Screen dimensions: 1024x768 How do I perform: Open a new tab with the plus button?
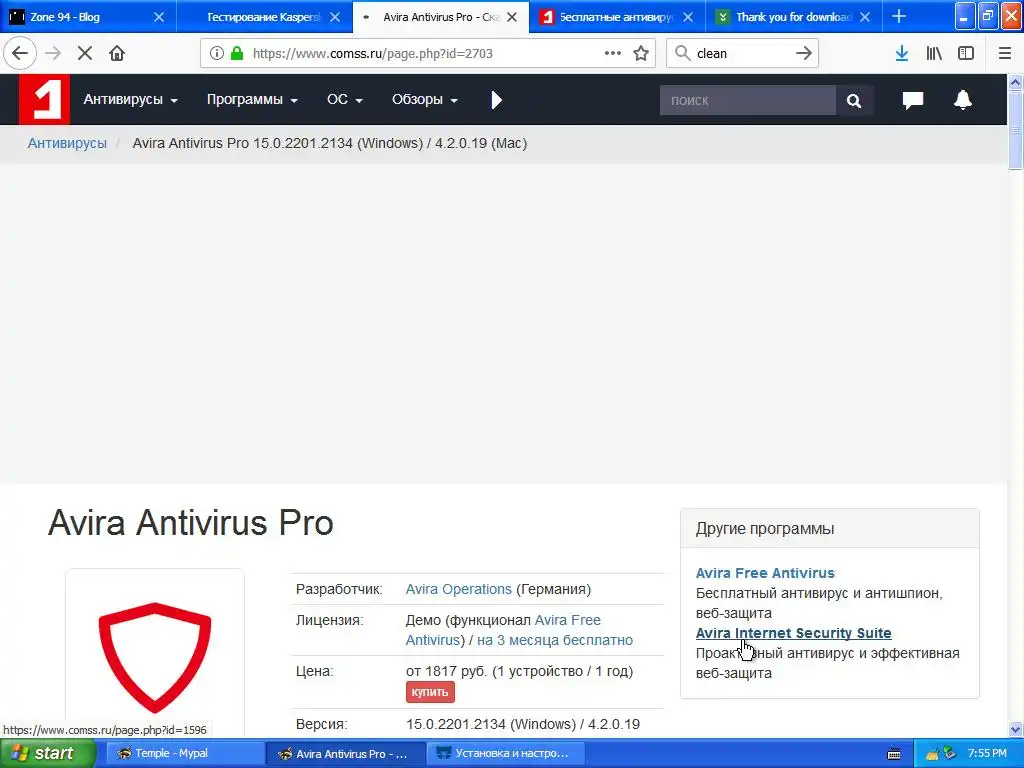(x=899, y=16)
